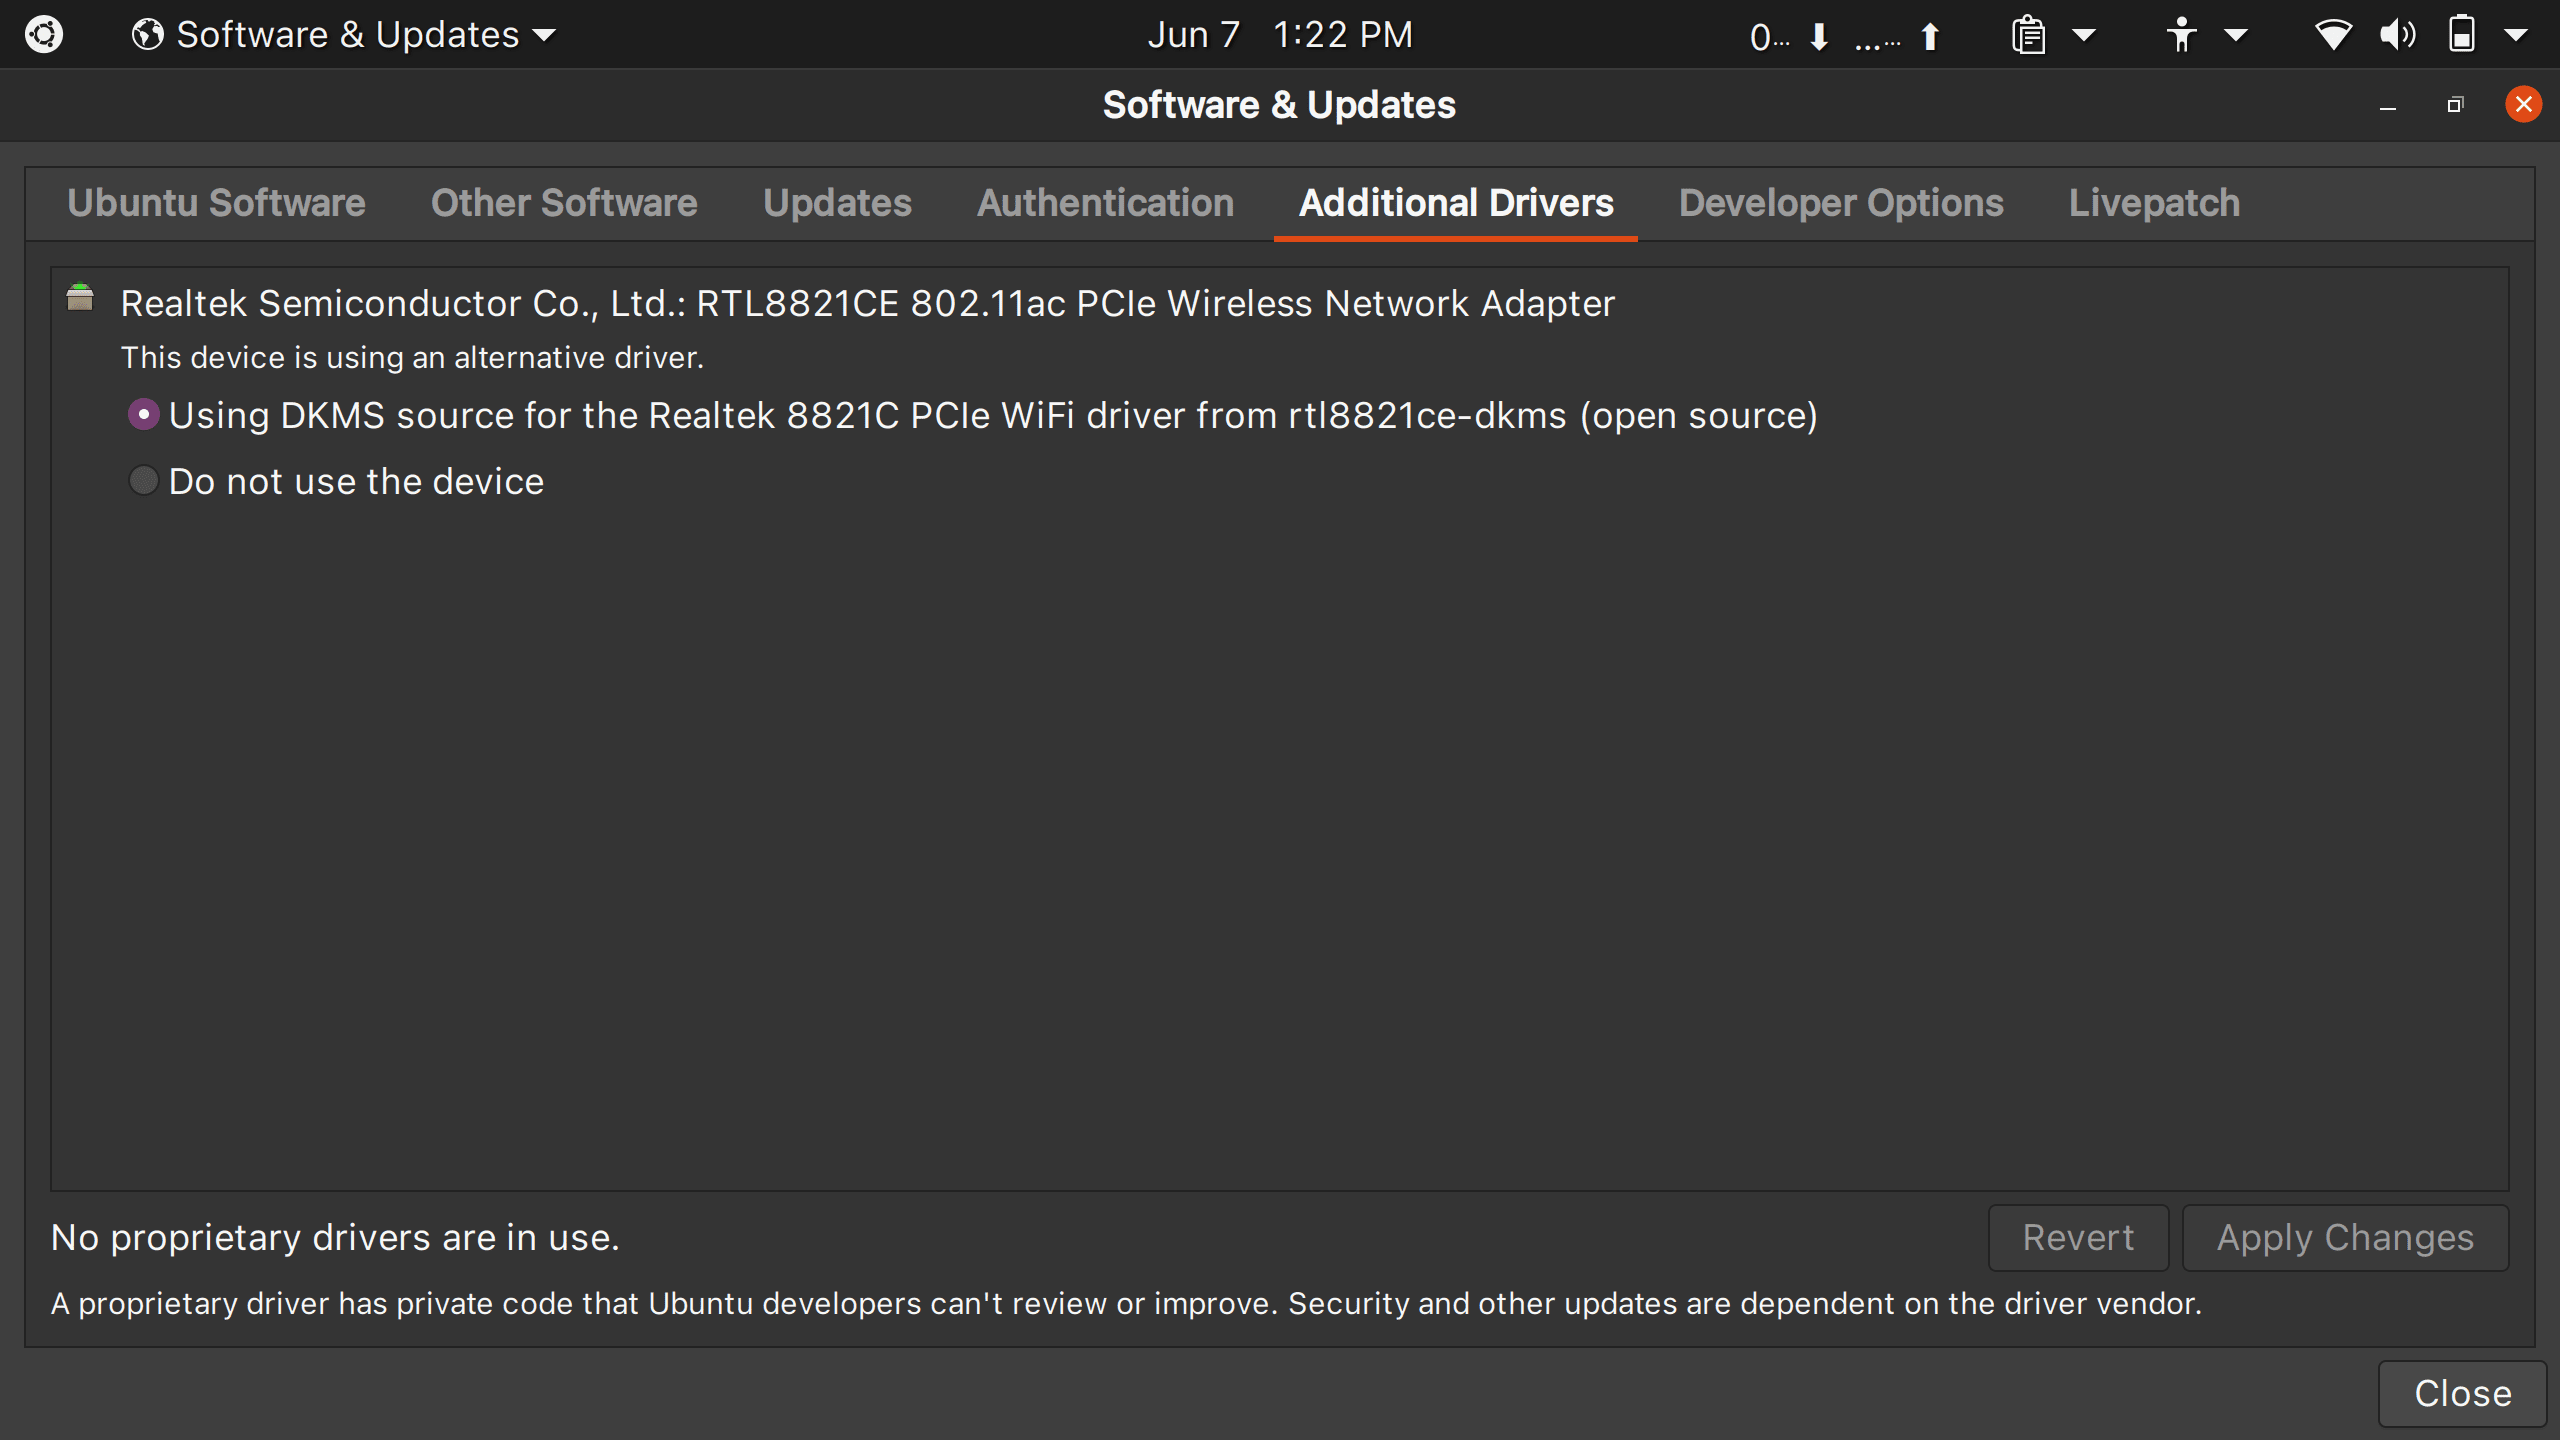Minimize the Software & Updates window
The image size is (2560, 1440).
[x=2388, y=105]
